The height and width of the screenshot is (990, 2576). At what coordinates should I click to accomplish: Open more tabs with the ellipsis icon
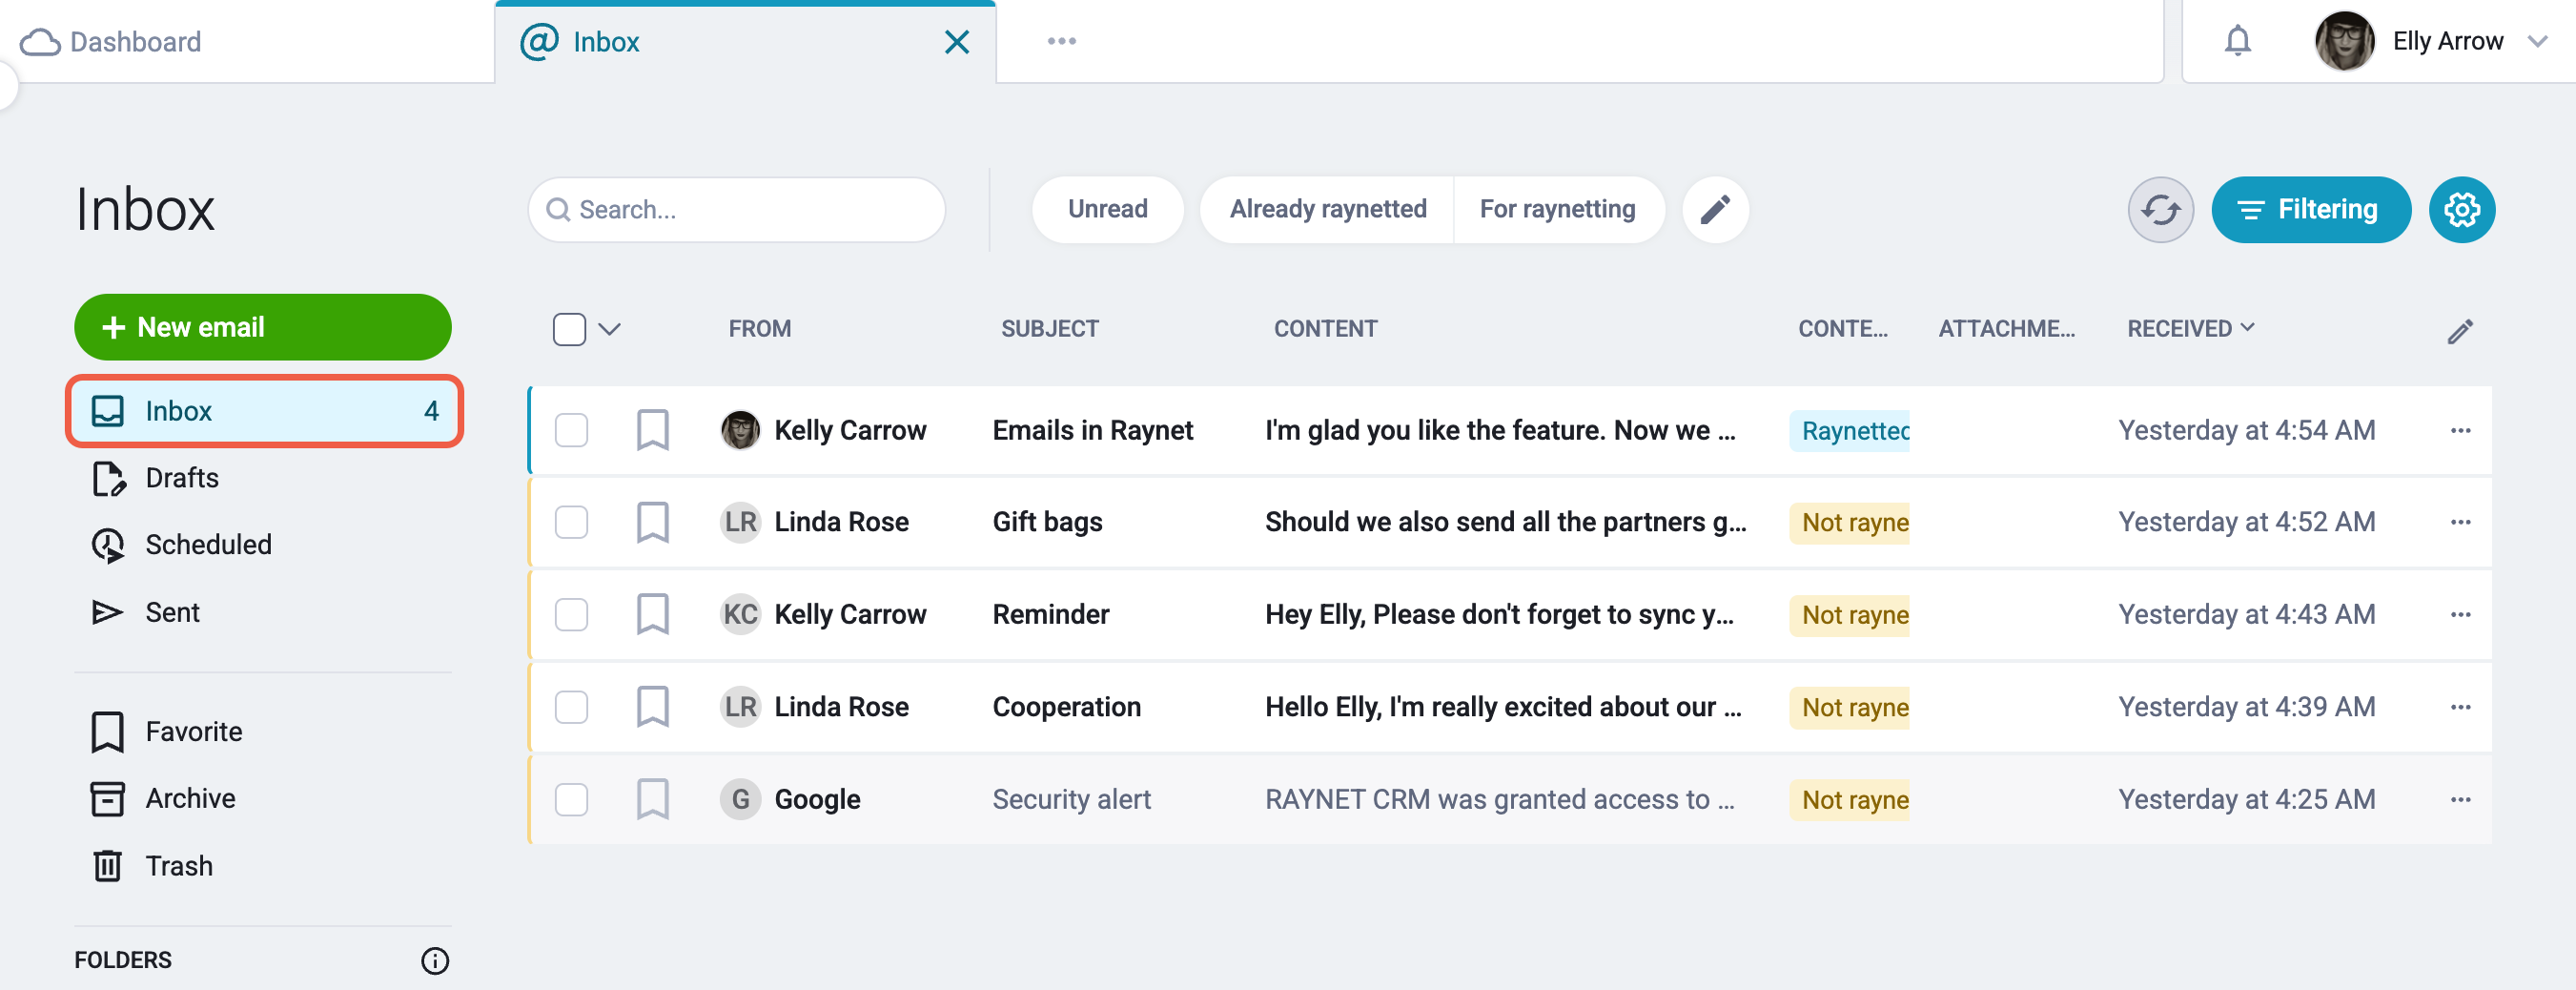pyautogui.click(x=1061, y=41)
